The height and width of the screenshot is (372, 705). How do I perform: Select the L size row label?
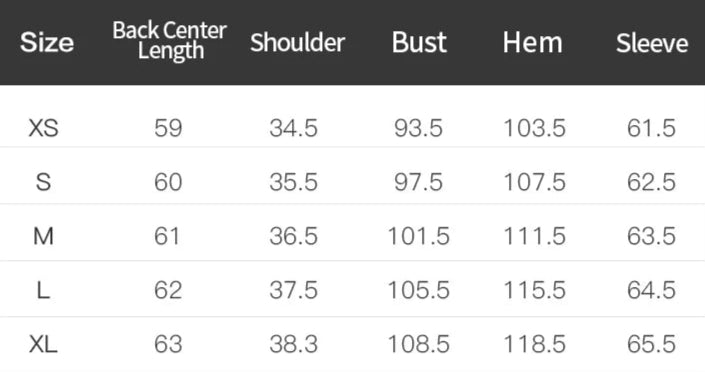click(x=43, y=290)
